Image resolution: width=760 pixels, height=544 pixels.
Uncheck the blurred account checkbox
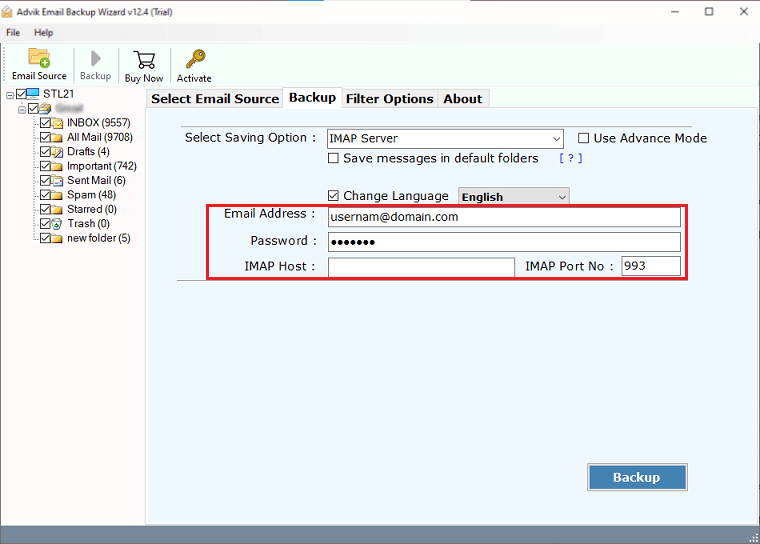tap(33, 108)
